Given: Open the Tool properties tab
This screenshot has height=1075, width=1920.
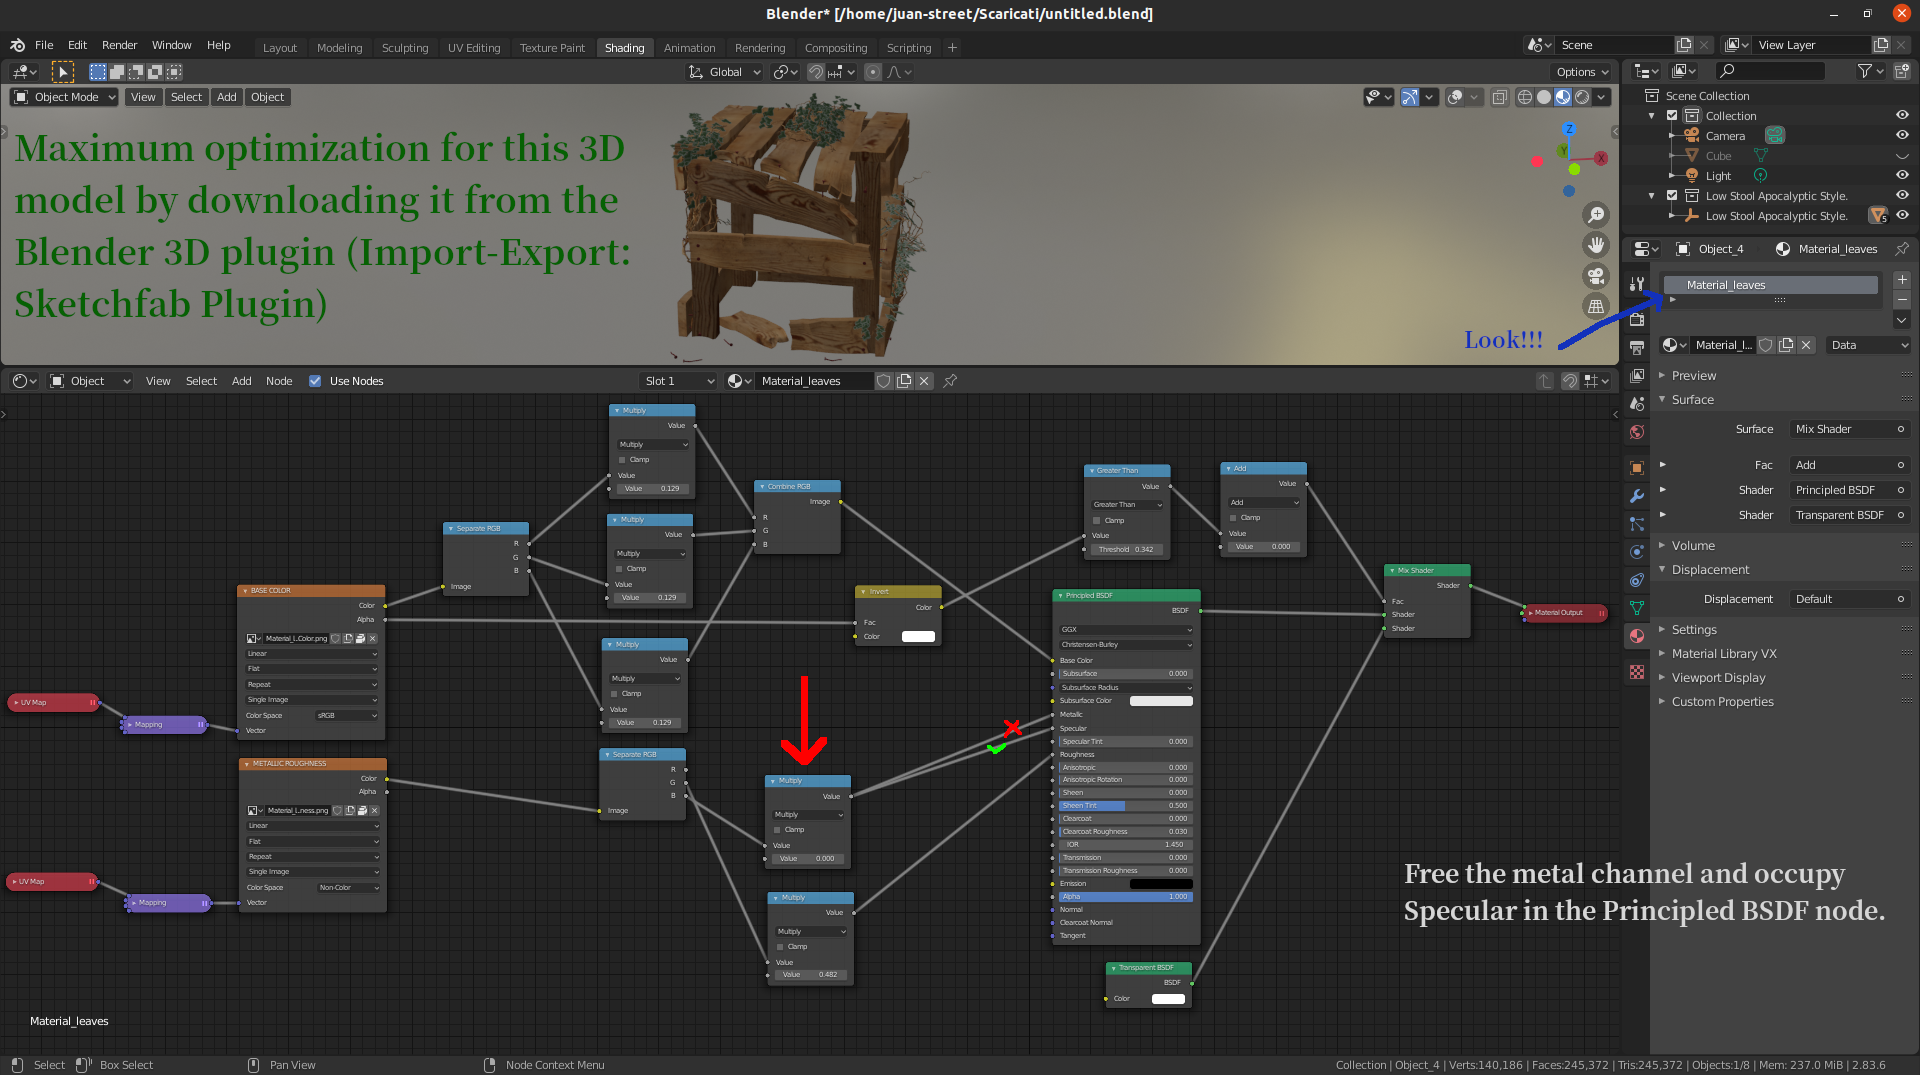Looking at the screenshot, I should pyautogui.click(x=1637, y=284).
